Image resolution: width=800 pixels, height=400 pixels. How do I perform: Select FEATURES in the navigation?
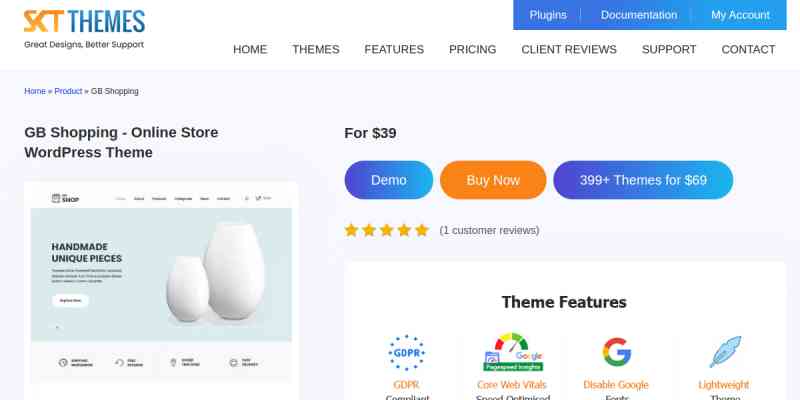pyautogui.click(x=394, y=49)
